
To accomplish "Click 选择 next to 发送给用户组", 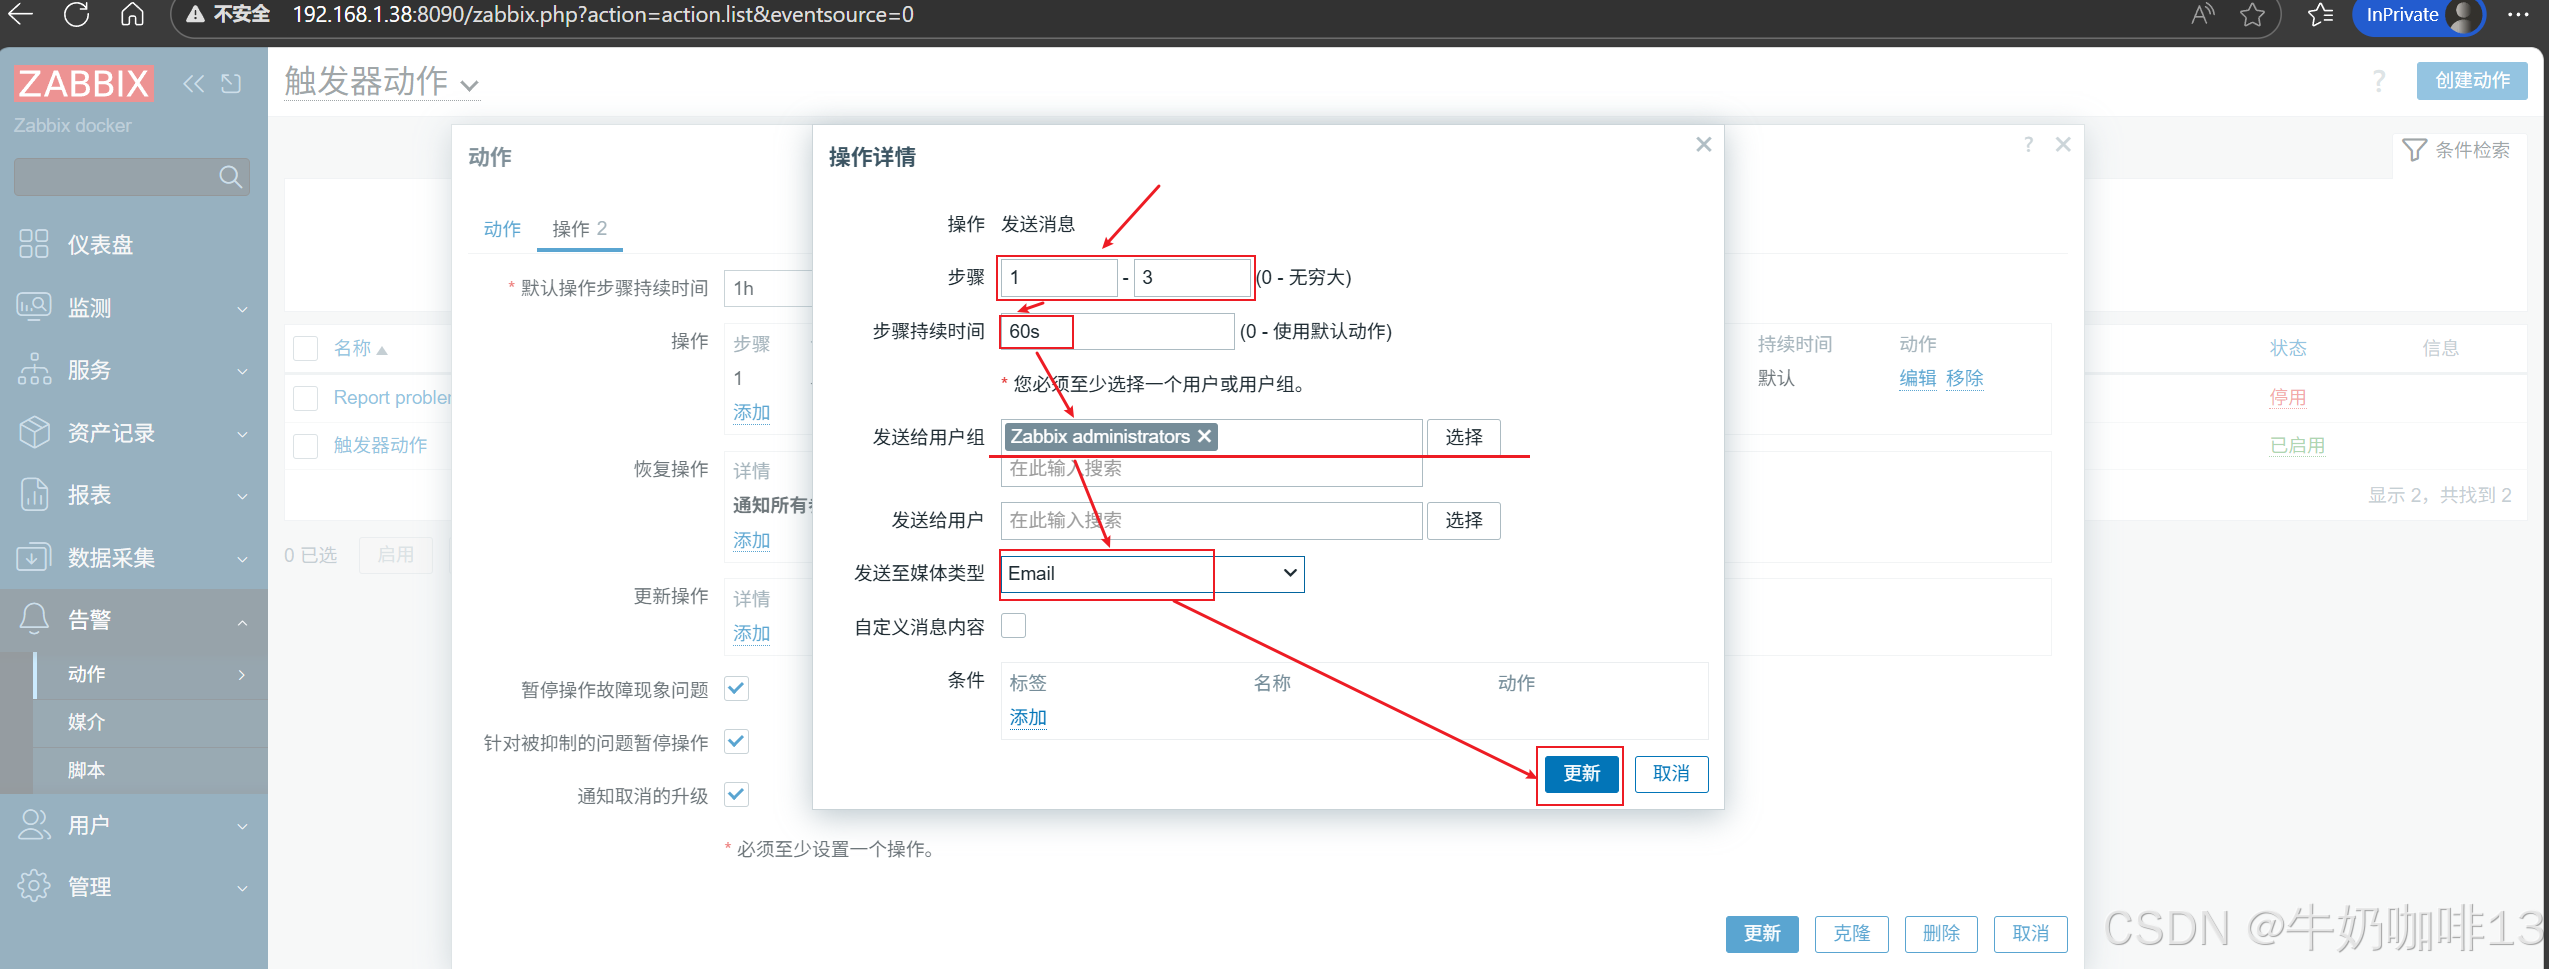I will [x=1463, y=437].
